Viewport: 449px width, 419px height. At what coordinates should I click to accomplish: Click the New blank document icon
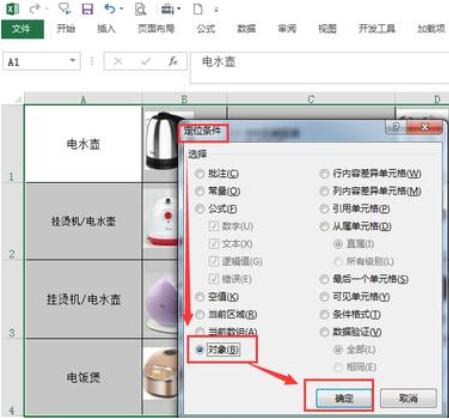coord(198,9)
